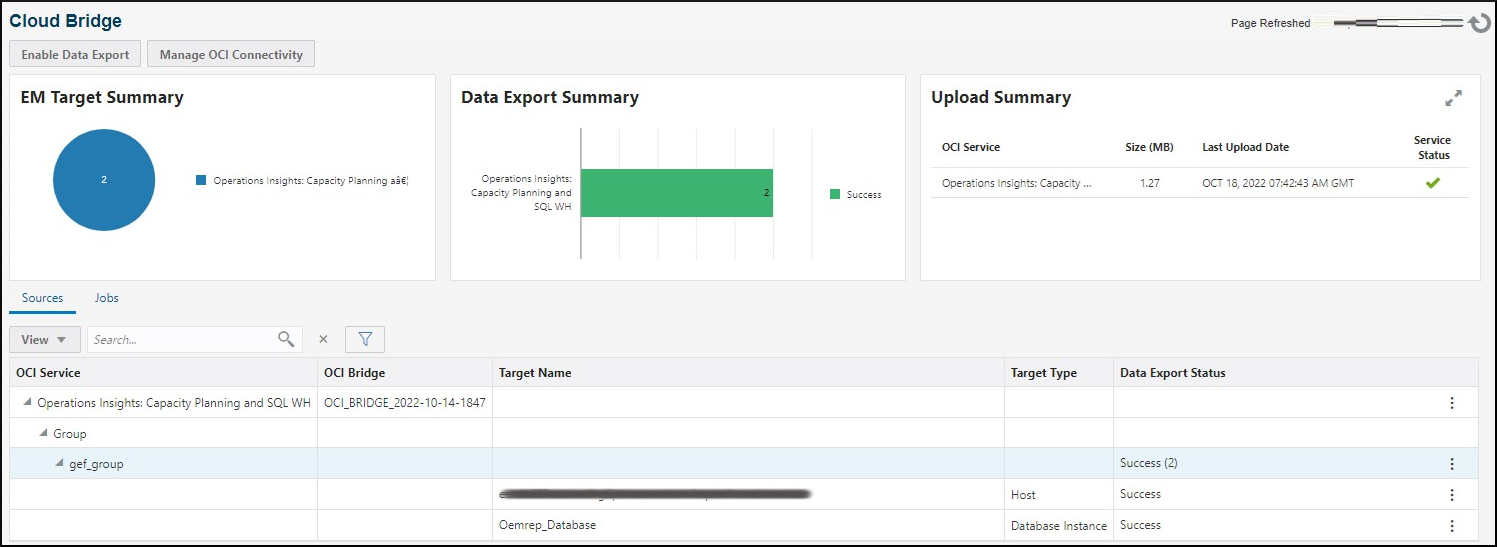
Task: Click OCI Service column header in Sources table
Action: pyautogui.click(x=163, y=372)
